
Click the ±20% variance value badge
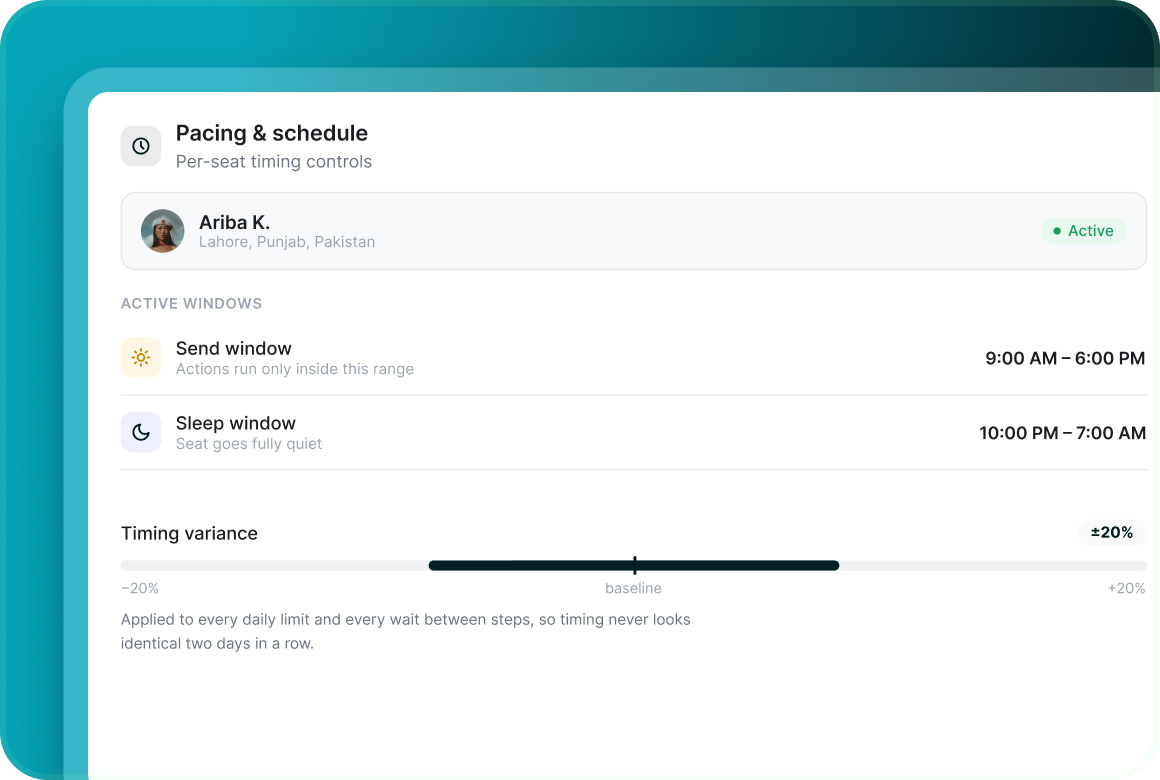(1112, 532)
